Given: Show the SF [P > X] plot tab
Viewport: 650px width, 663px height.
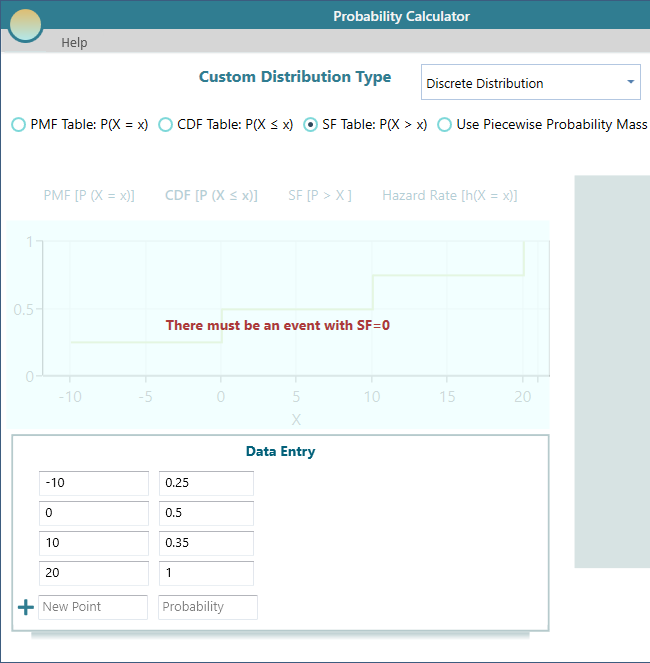Looking at the screenshot, I should click(x=319, y=195).
